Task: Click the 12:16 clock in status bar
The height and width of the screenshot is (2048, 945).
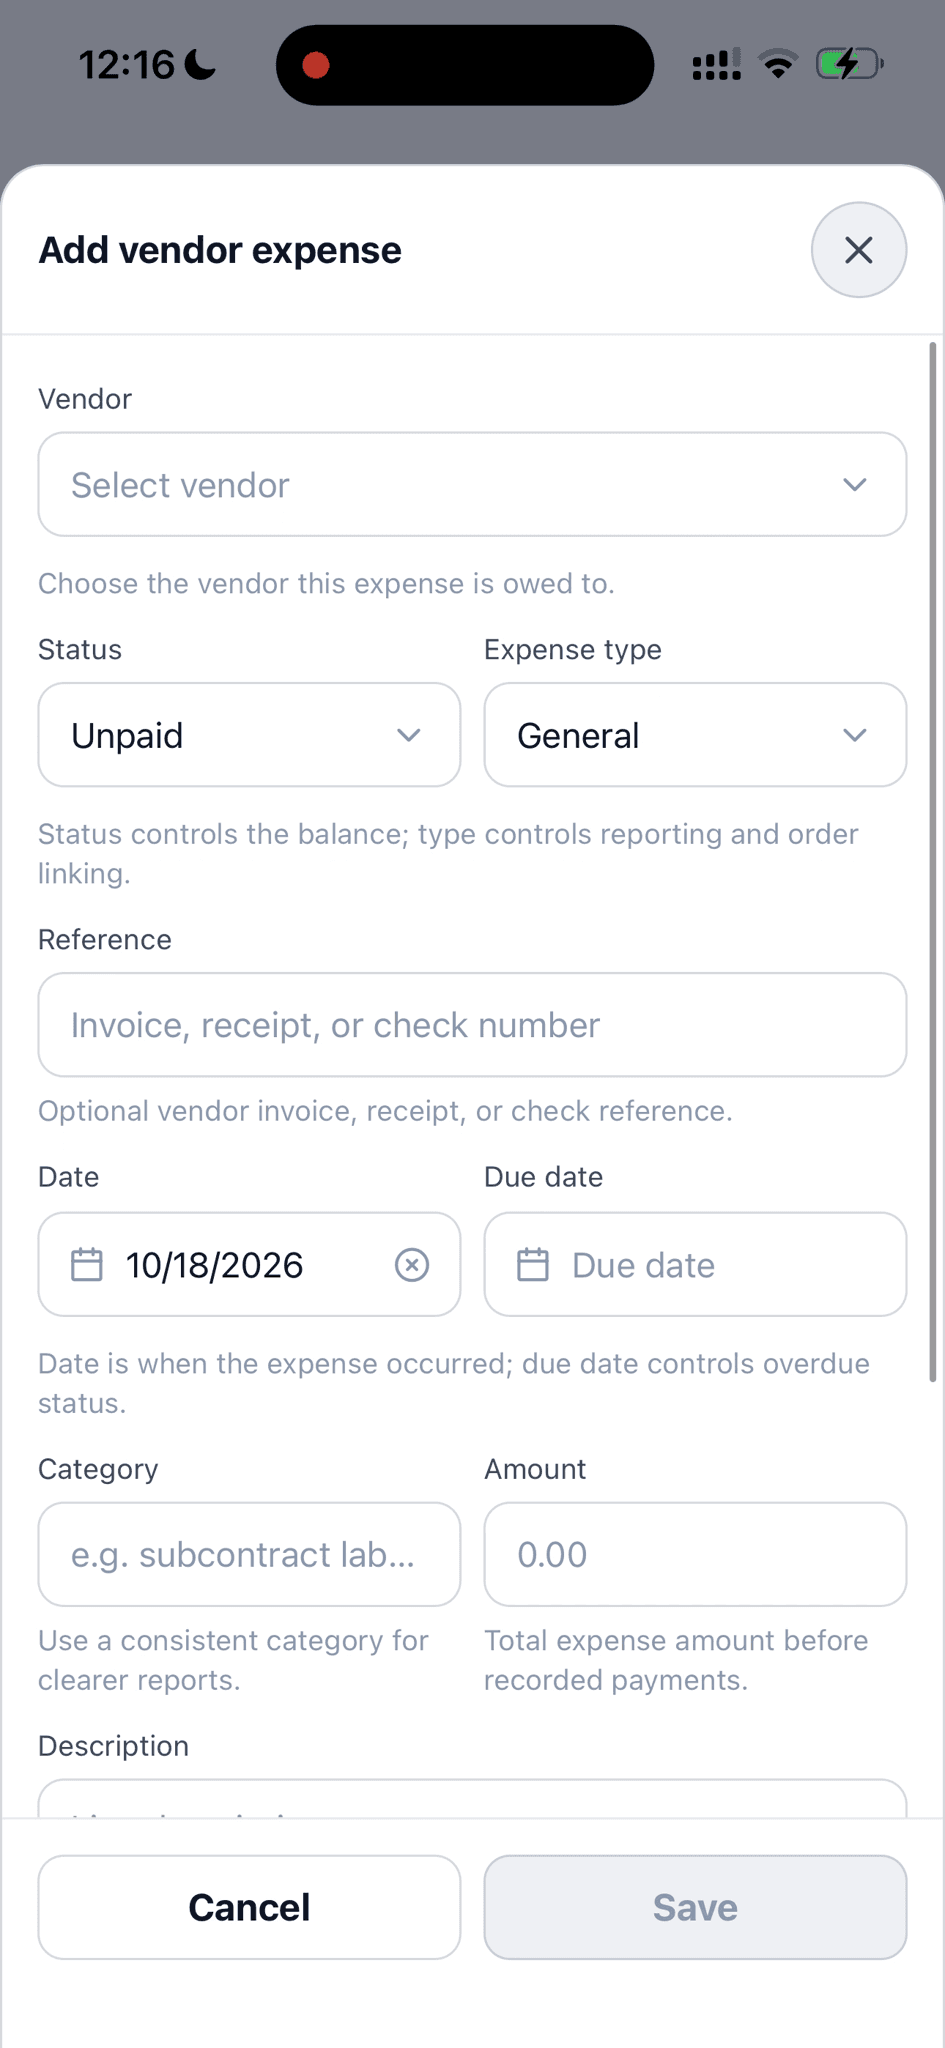Action: tap(127, 65)
